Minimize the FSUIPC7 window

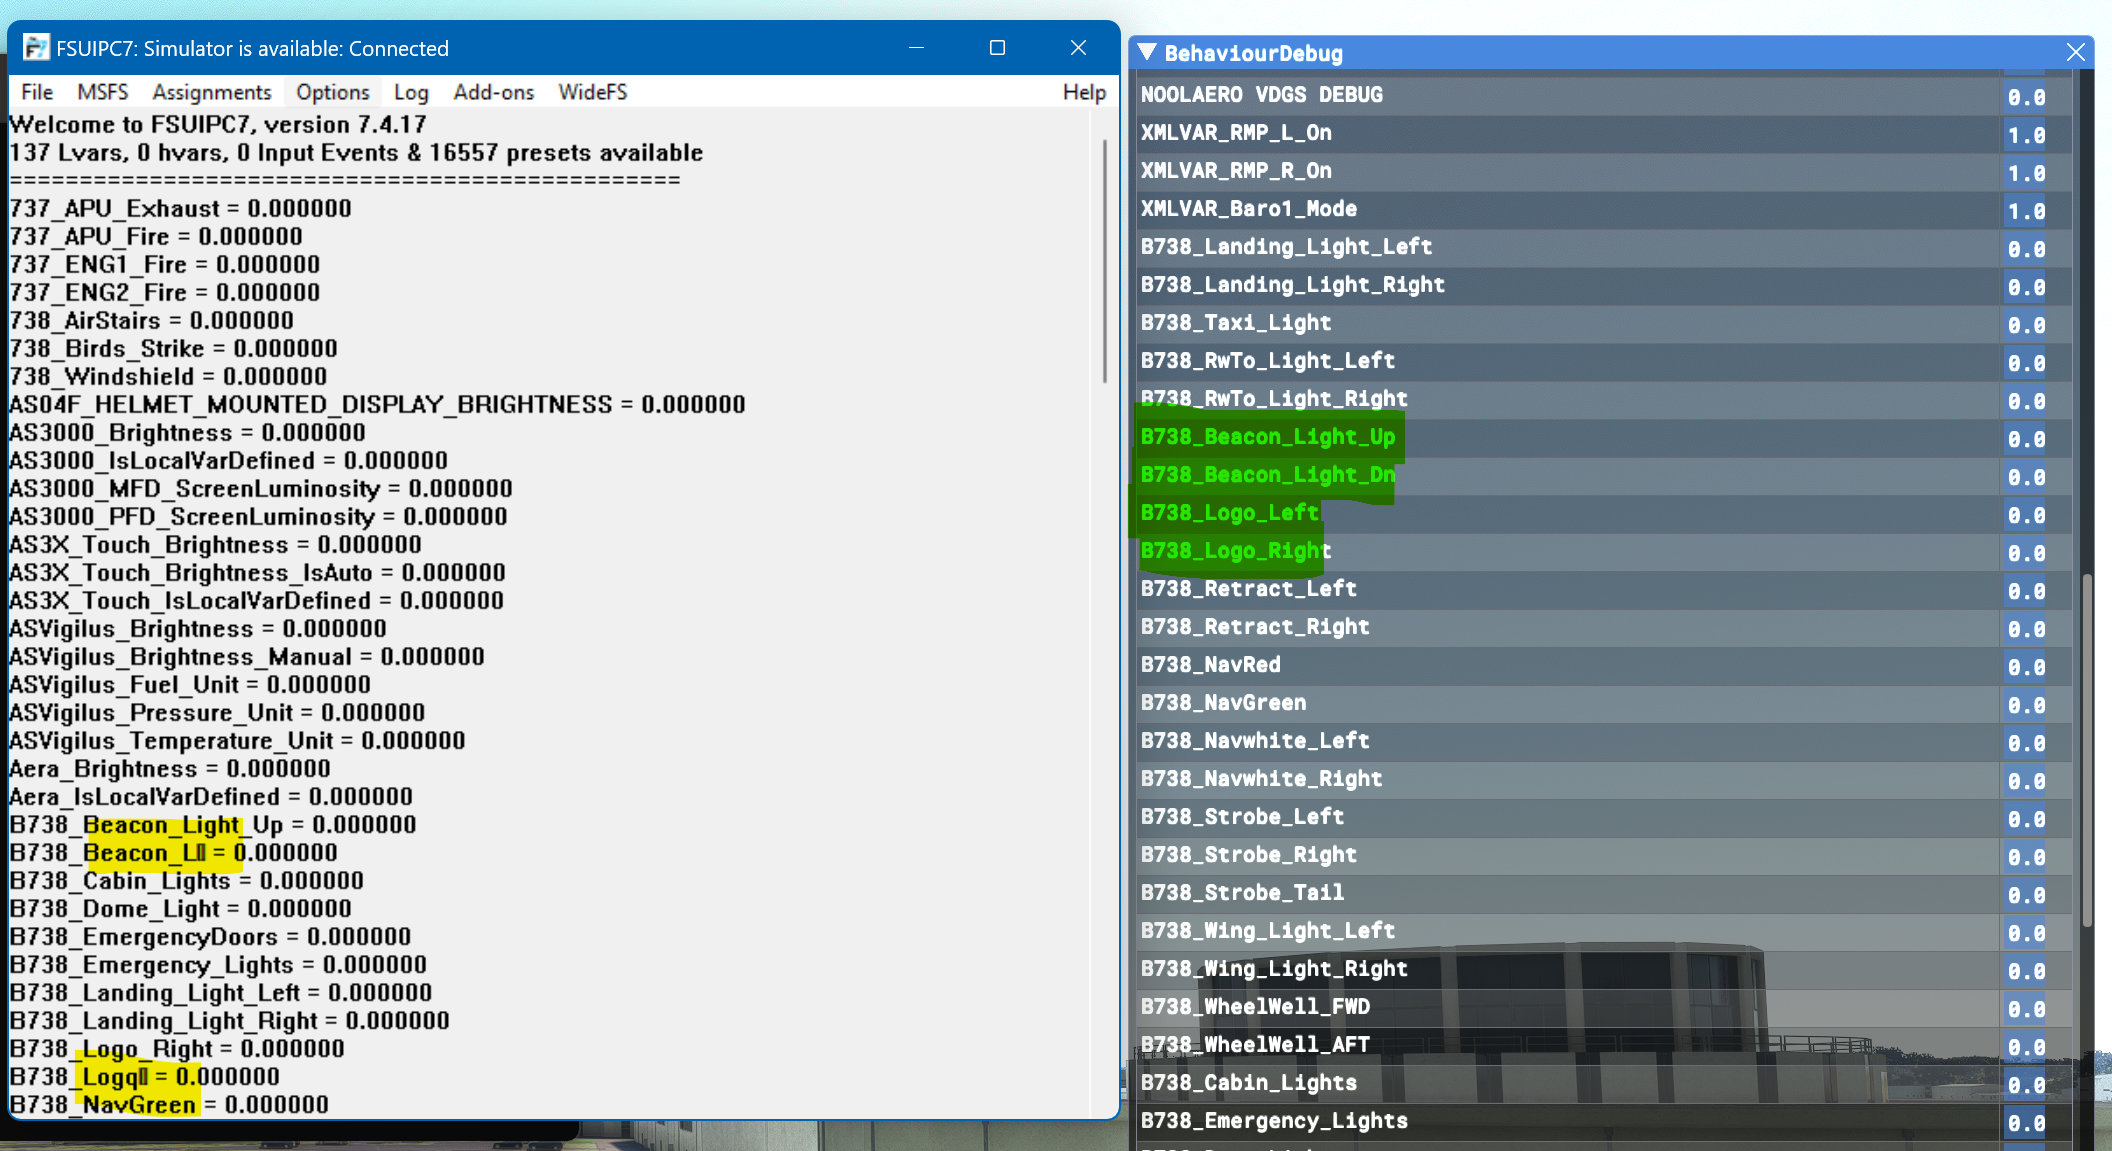916,48
